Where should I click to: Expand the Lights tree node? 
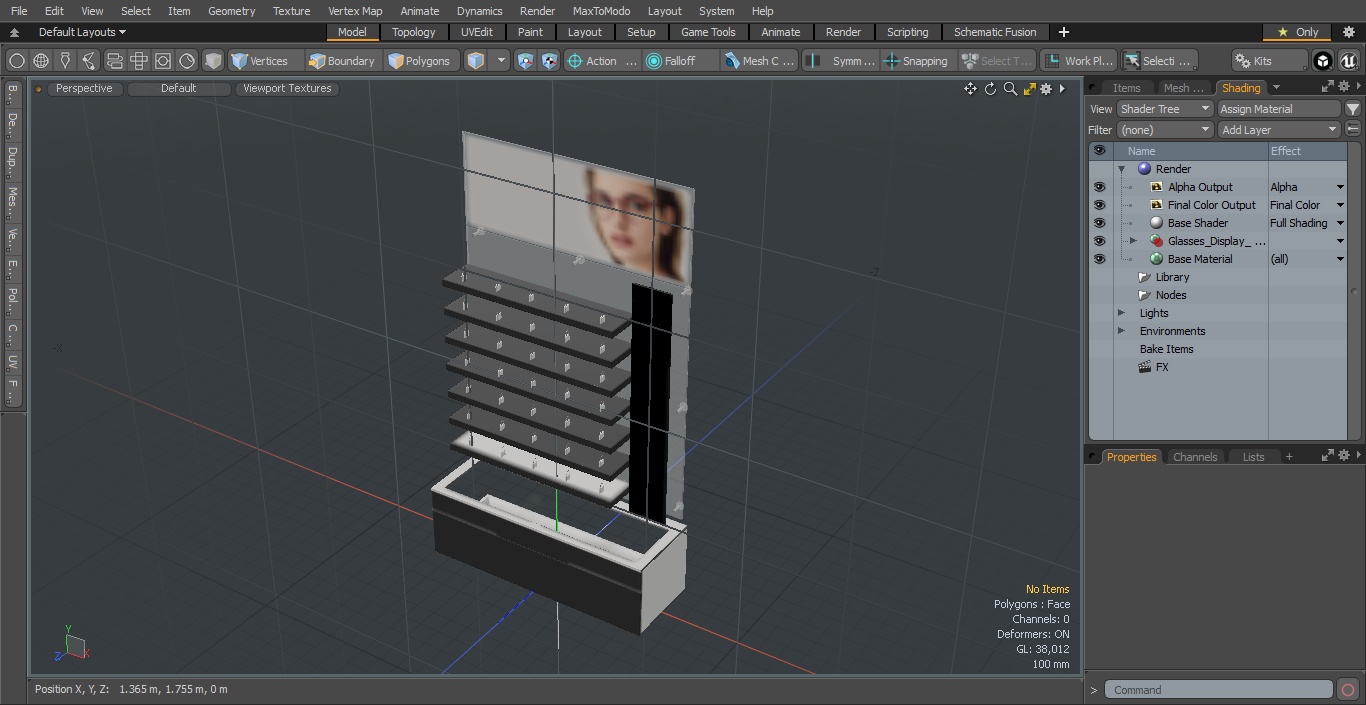pyautogui.click(x=1121, y=313)
